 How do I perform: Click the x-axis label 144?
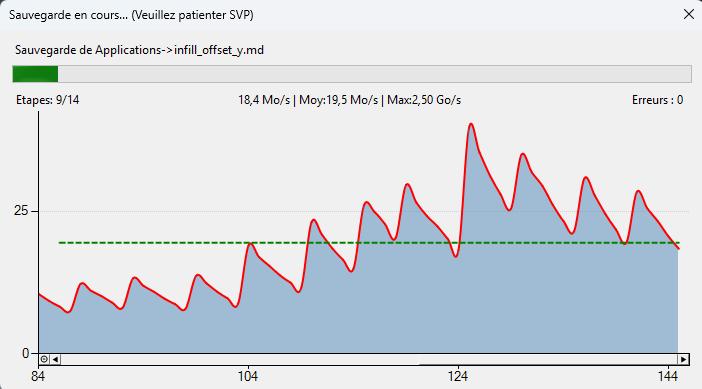[668, 376]
